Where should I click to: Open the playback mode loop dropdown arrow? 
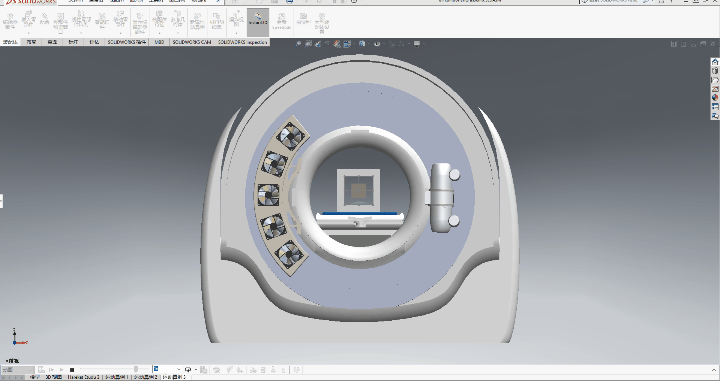[196, 370]
